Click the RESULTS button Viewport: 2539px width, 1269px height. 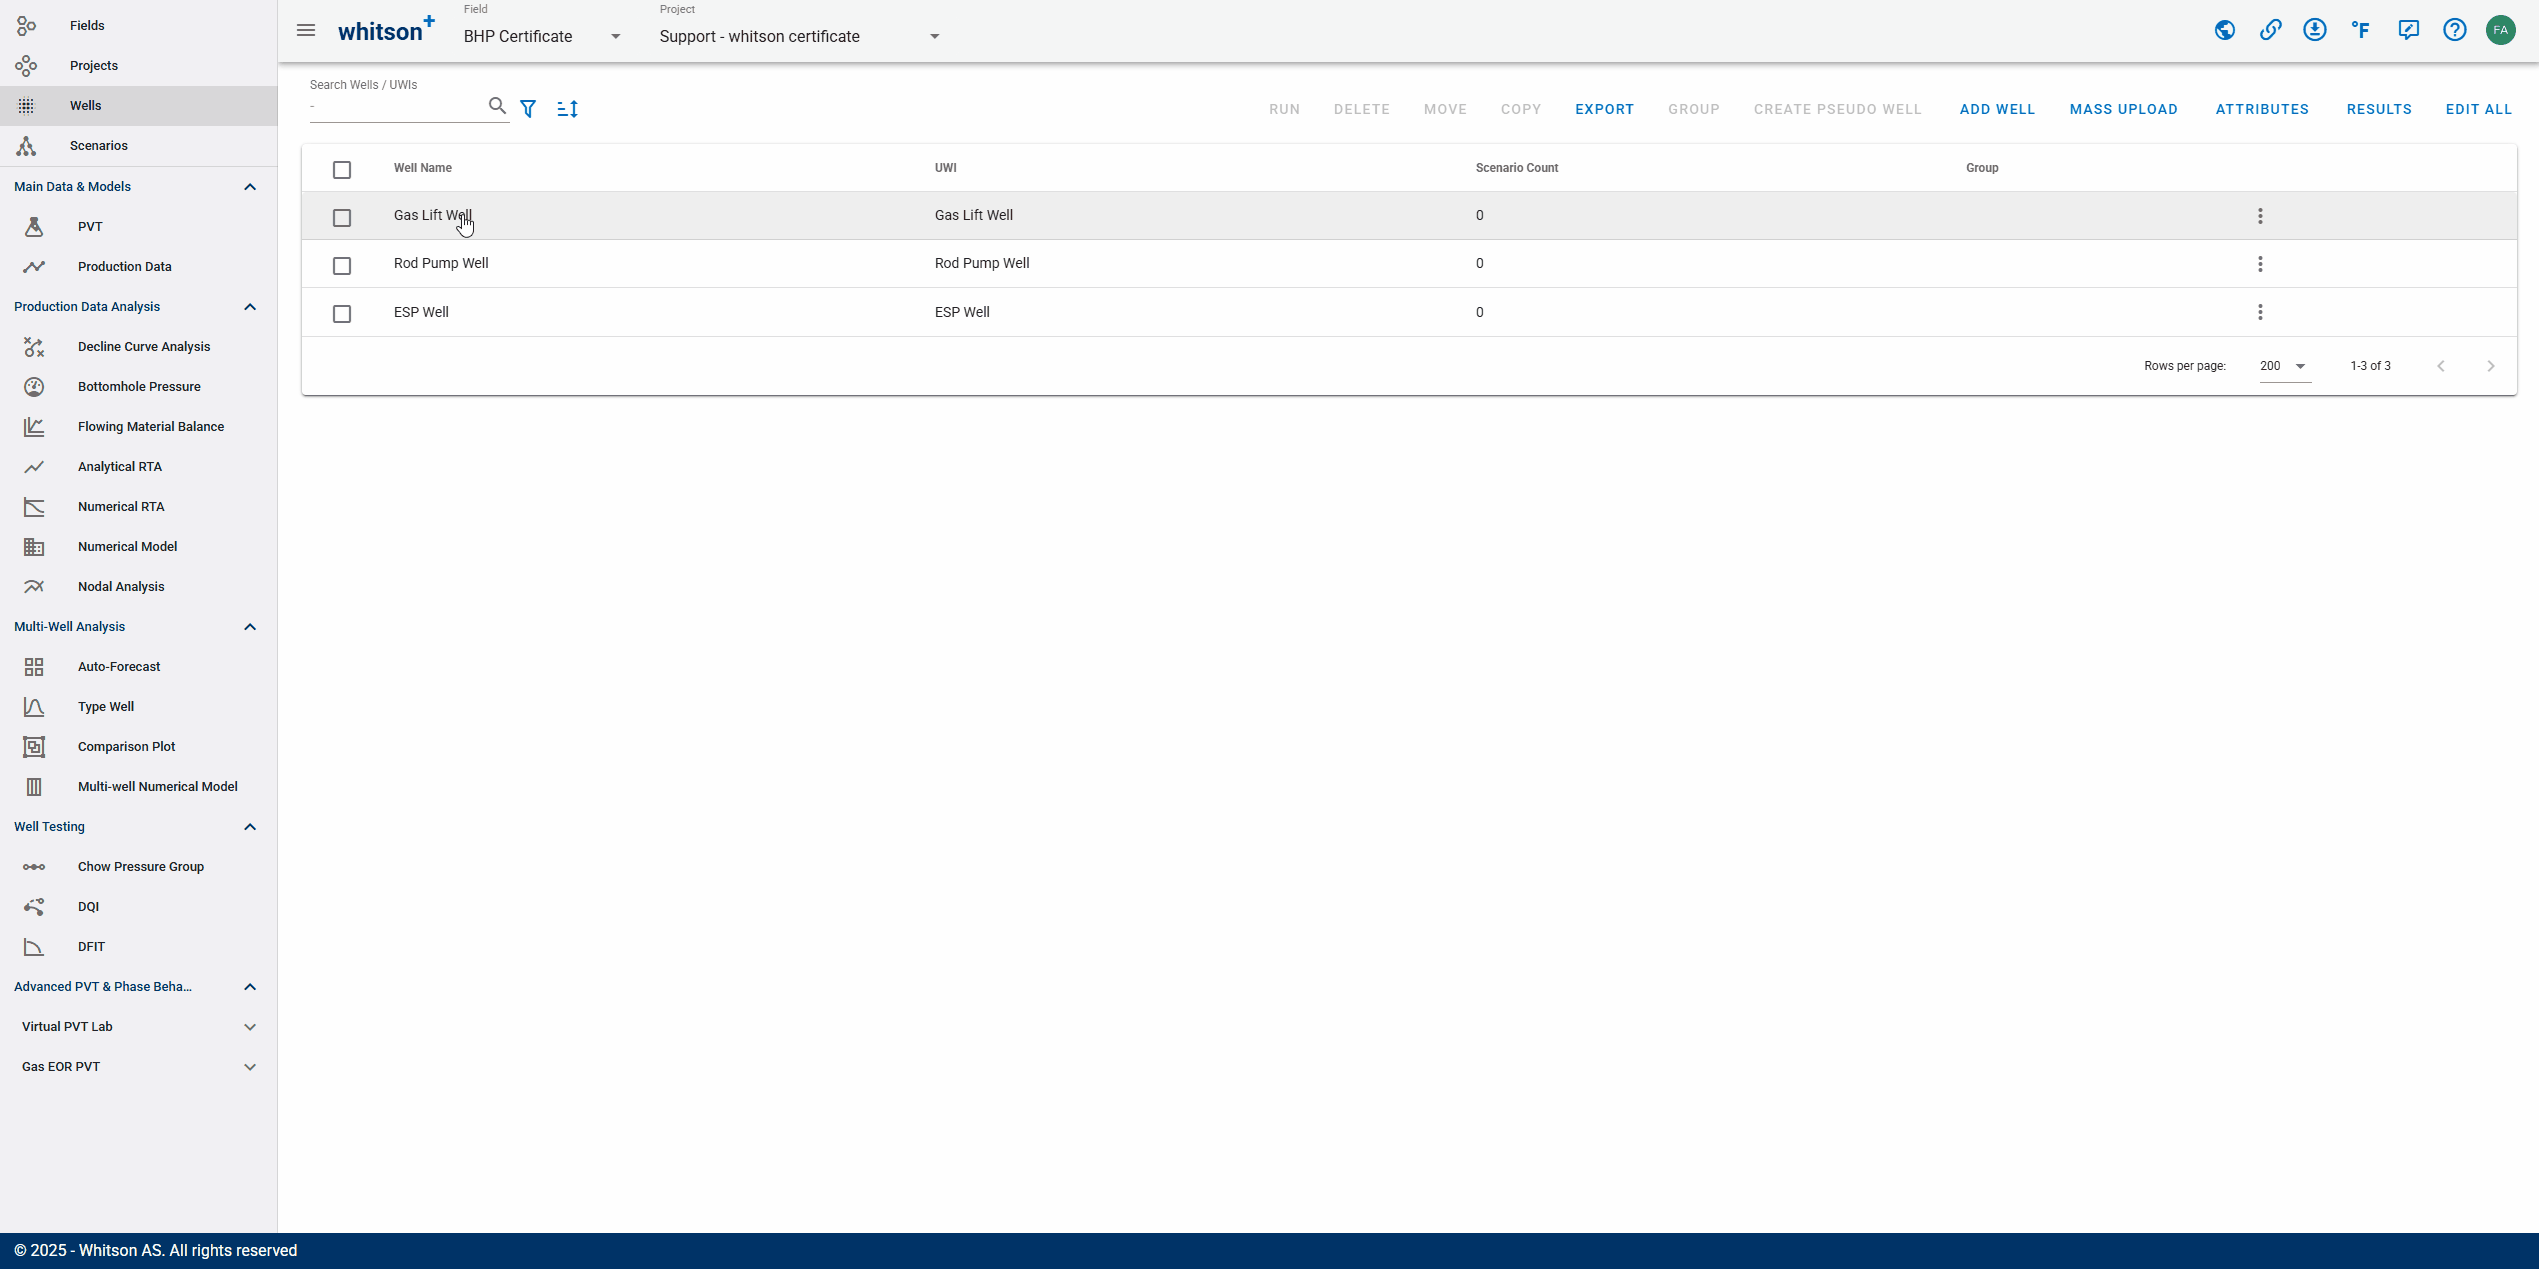click(x=2379, y=109)
